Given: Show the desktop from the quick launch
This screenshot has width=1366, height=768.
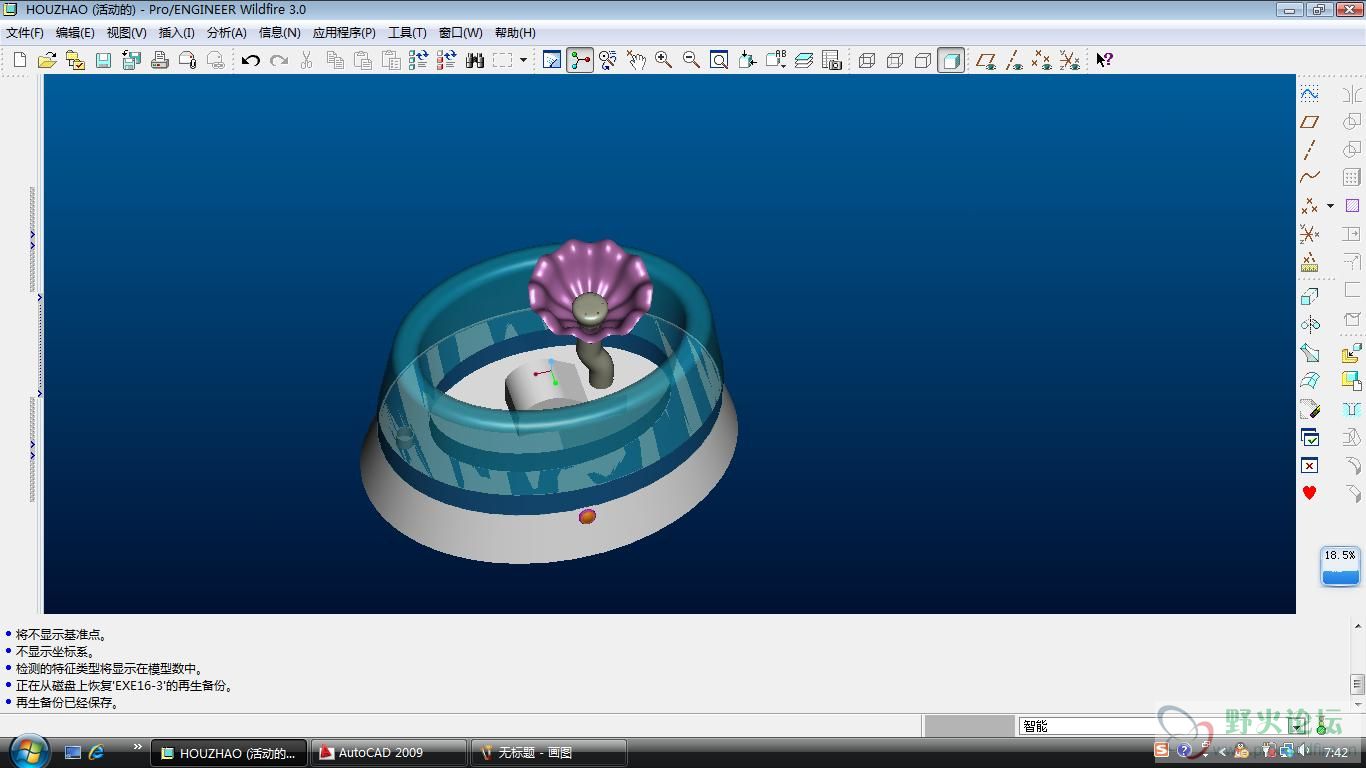Looking at the screenshot, I should coord(72,752).
